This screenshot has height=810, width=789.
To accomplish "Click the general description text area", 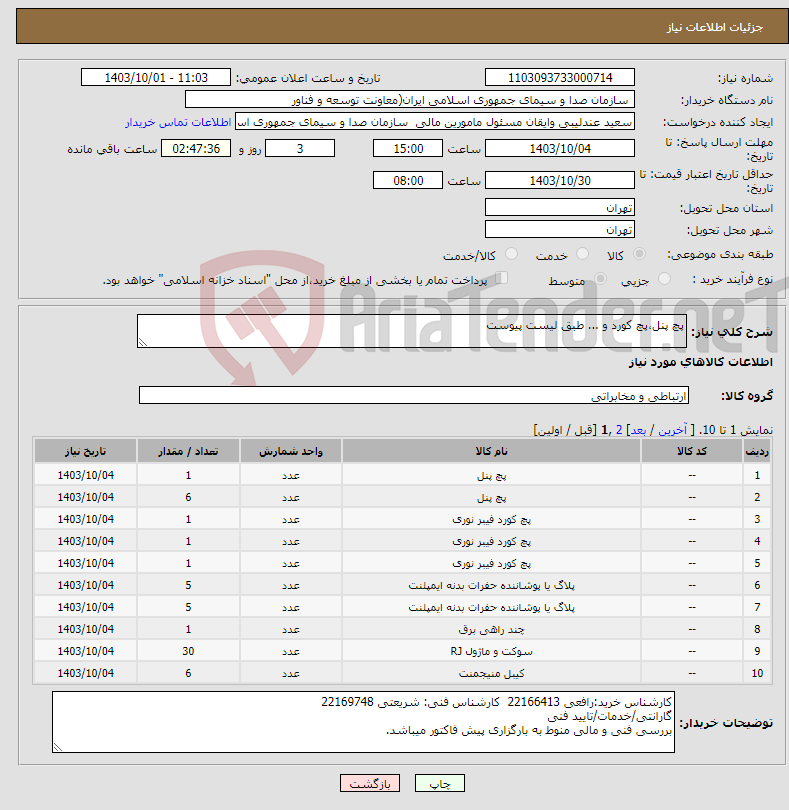I will pyautogui.click(x=412, y=331).
